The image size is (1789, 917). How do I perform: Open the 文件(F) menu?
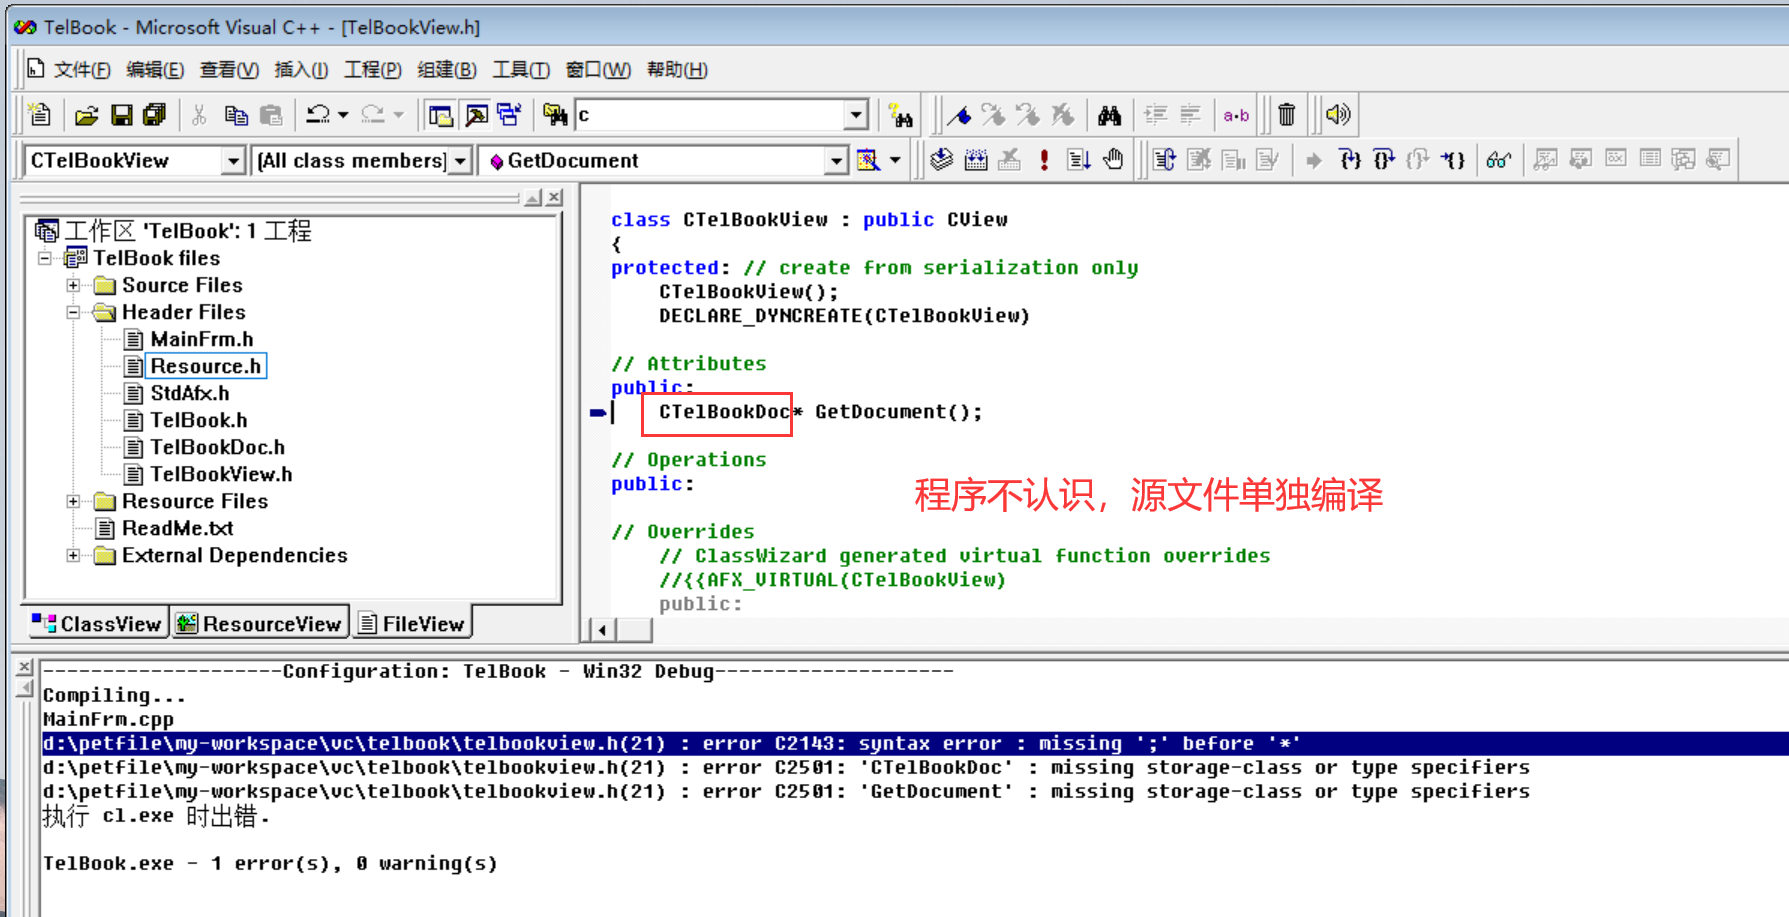pyautogui.click(x=81, y=69)
